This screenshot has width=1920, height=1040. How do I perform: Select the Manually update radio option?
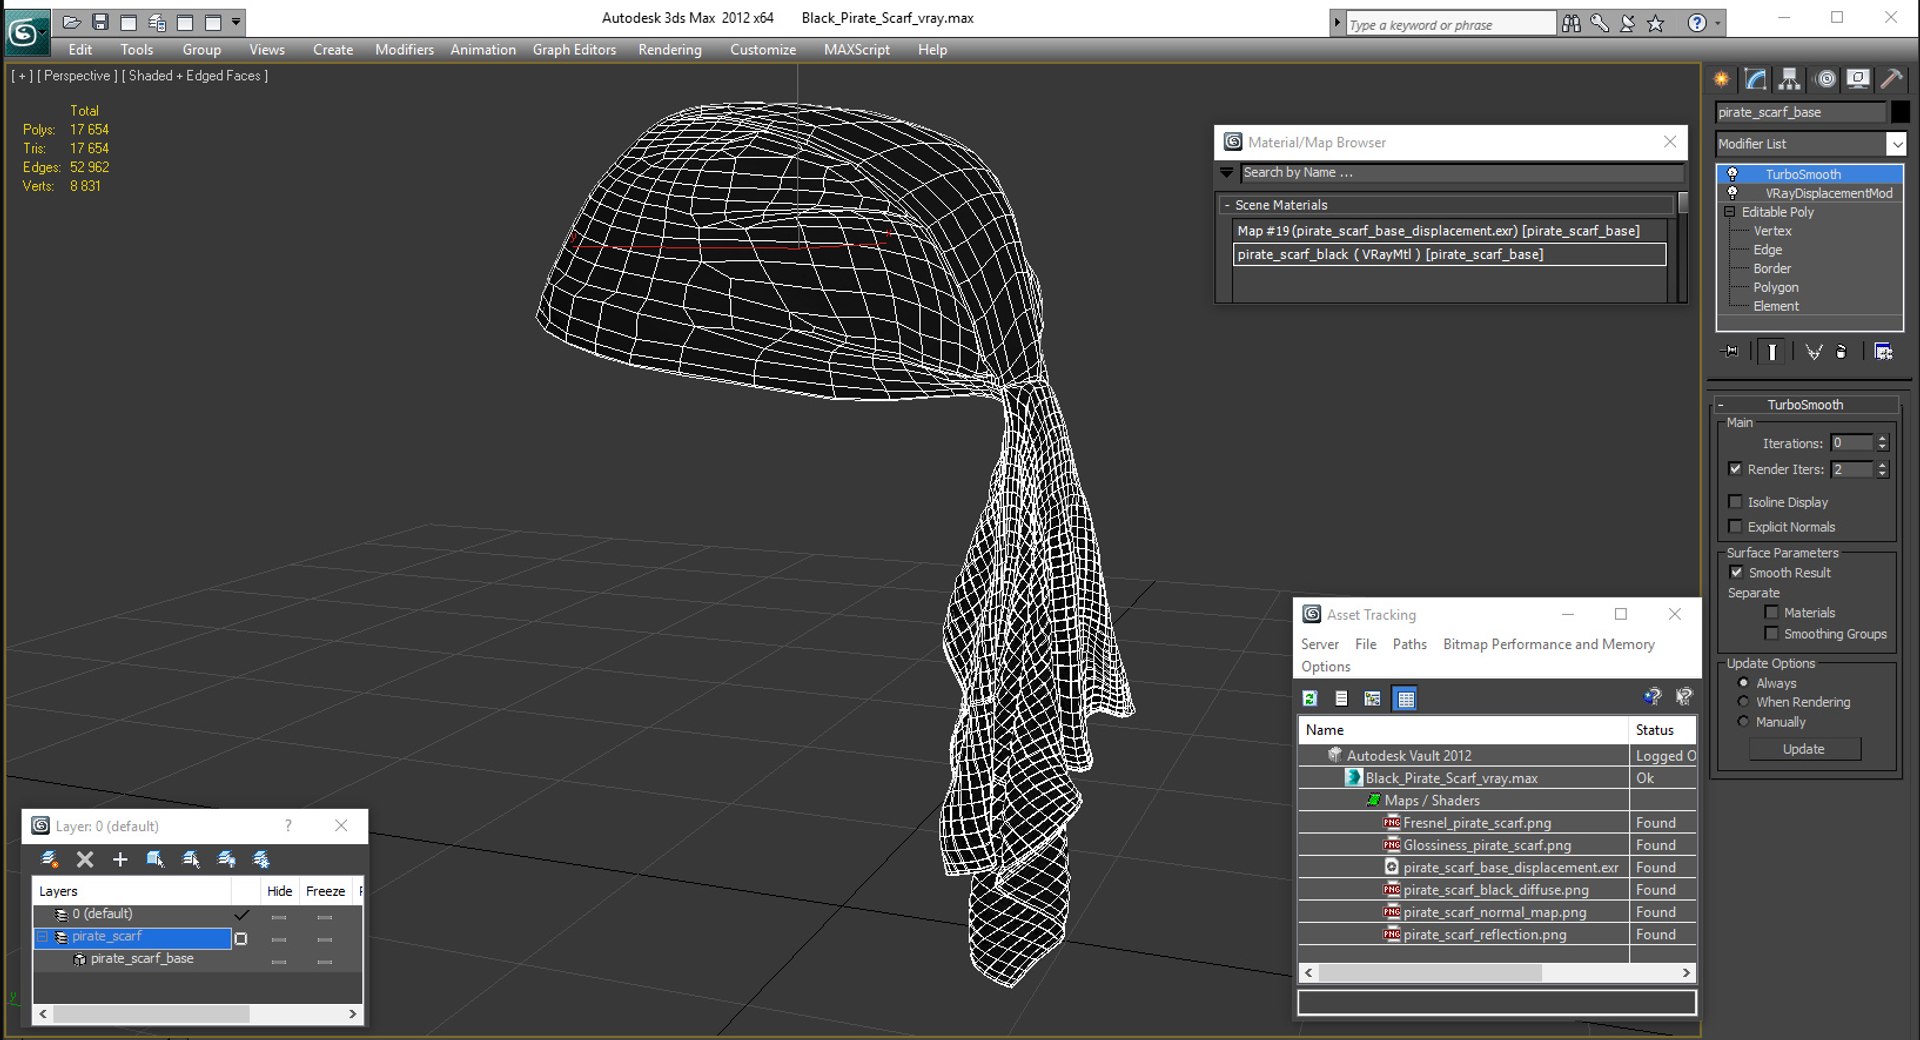(1744, 722)
